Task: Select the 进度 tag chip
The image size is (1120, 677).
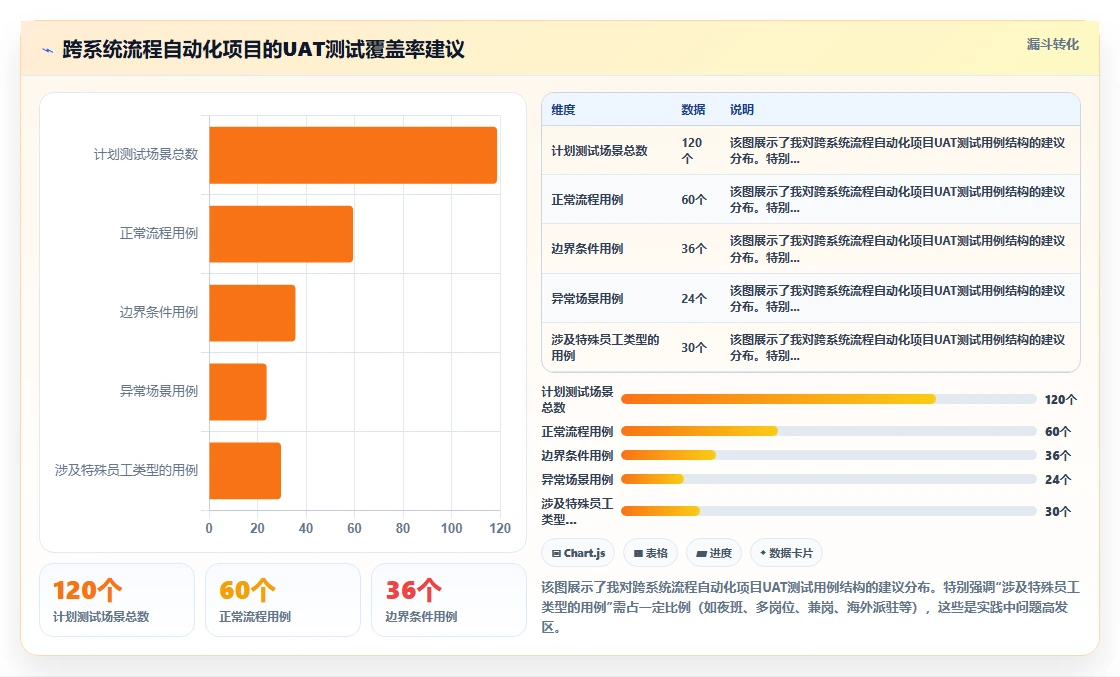Action: (x=714, y=553)
